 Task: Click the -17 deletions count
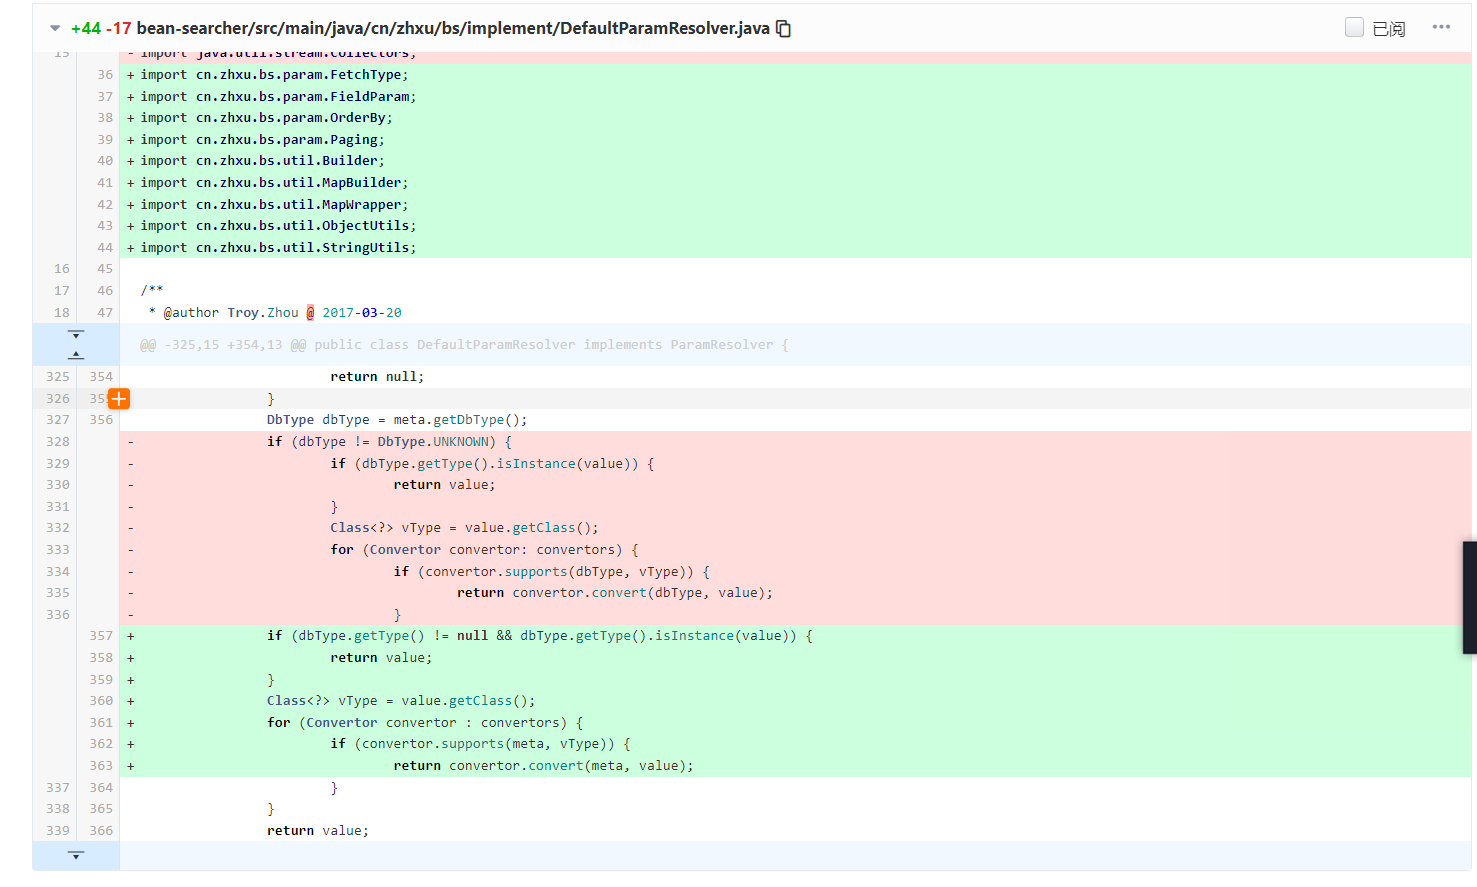(x=119, y=28)
